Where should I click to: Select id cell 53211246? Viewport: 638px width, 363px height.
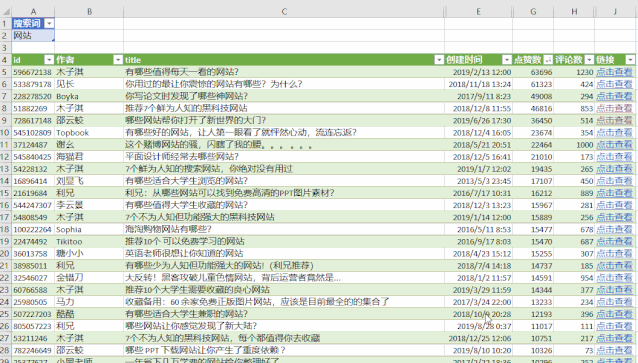(x=33, y=338)
